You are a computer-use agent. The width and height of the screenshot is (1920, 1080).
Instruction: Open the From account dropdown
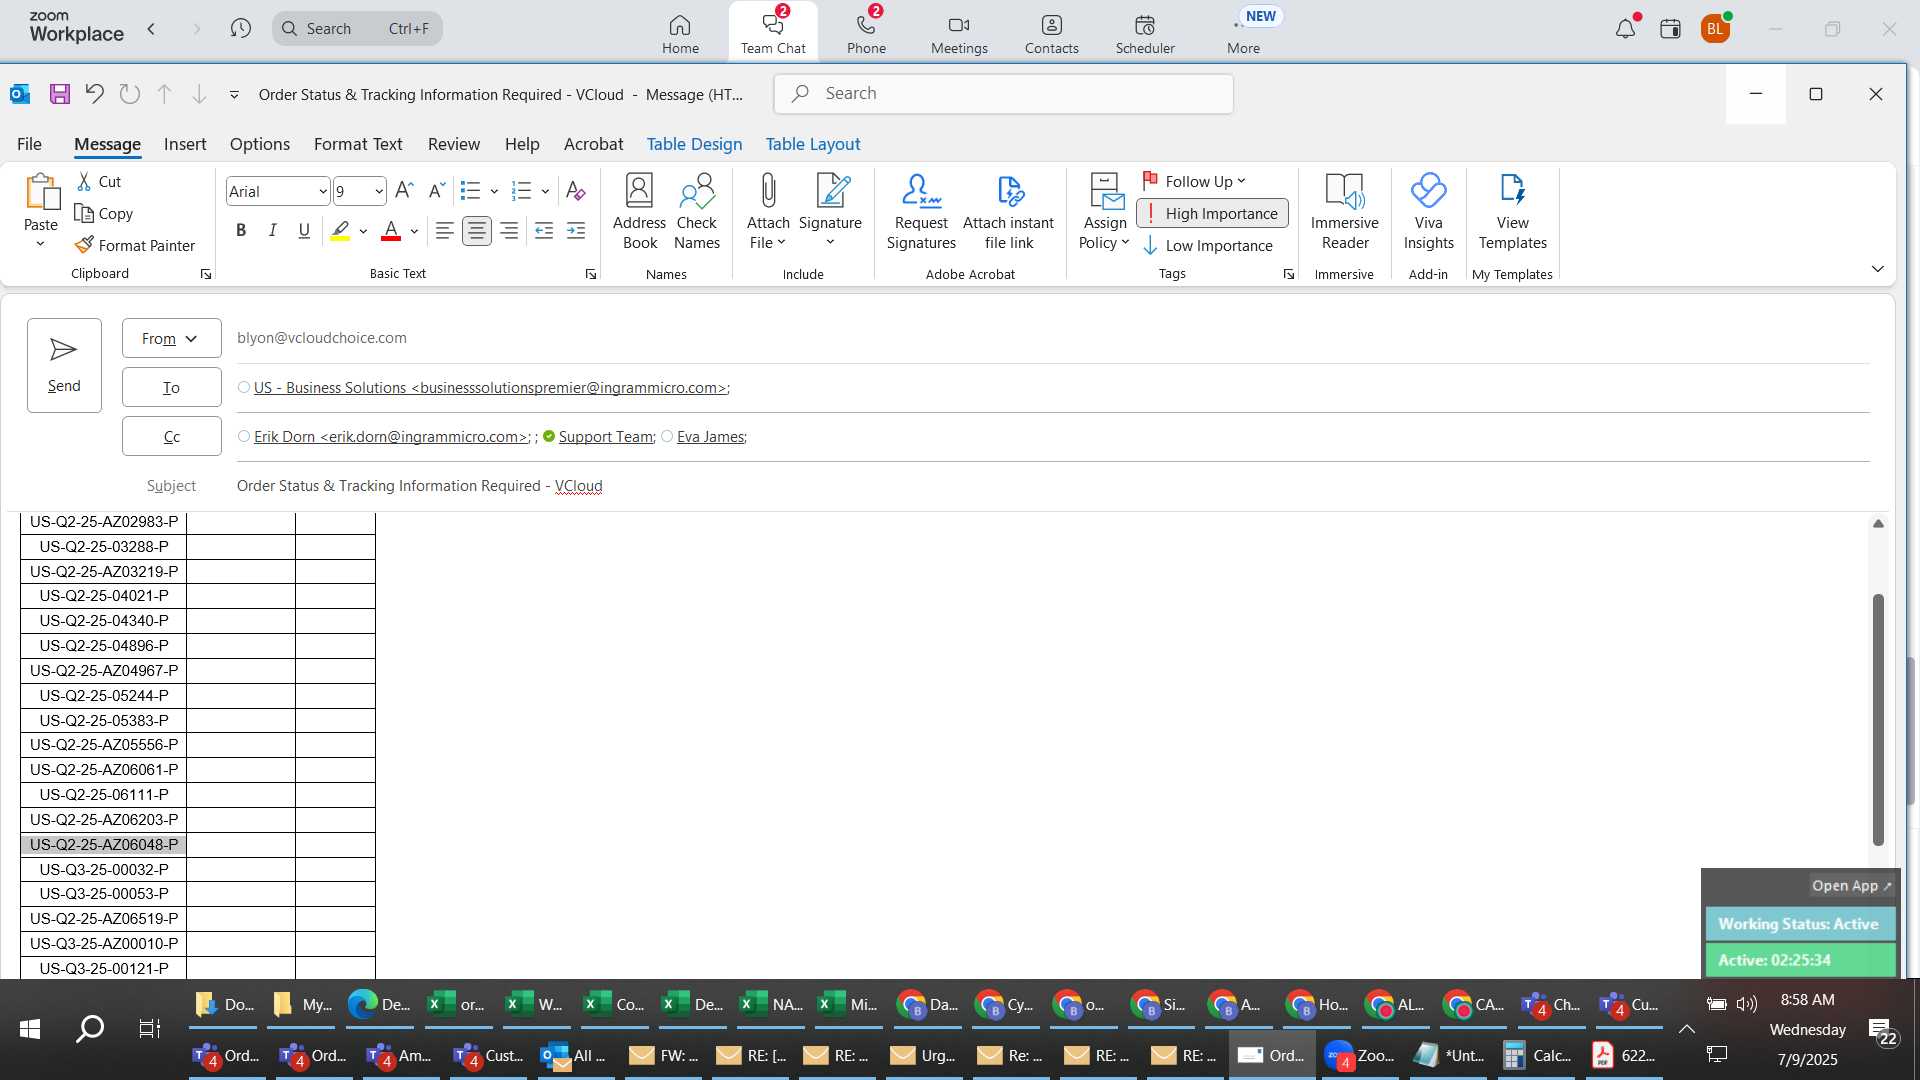click(x=172, y=338)
